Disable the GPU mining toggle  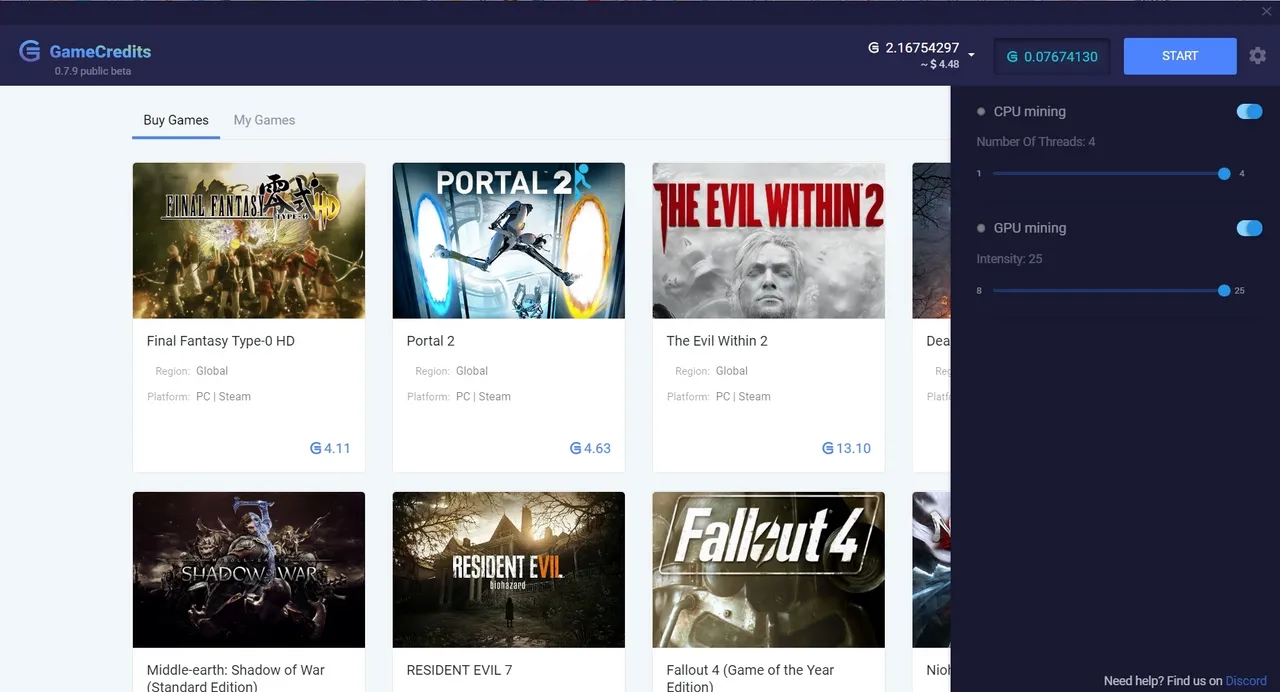[1249, 228]
